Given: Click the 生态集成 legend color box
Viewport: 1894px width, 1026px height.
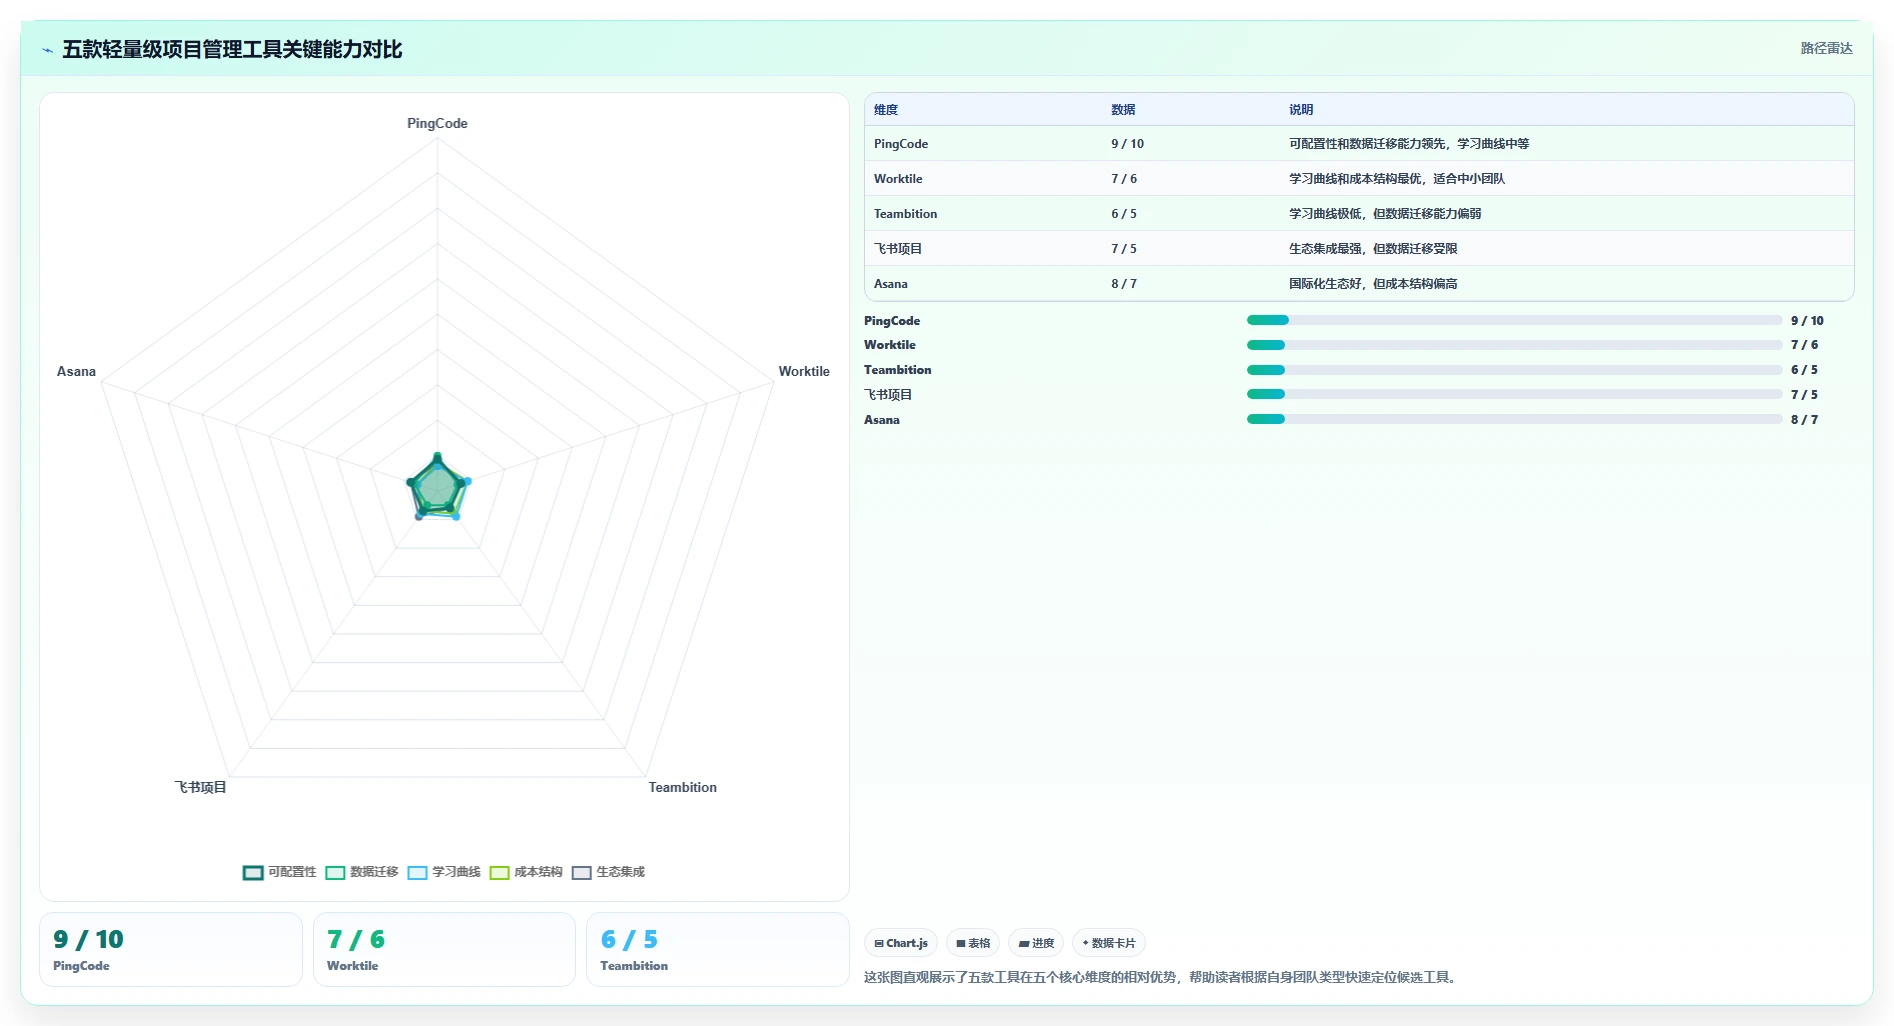Looking at the screenshot, I should (x=581, y=873).
